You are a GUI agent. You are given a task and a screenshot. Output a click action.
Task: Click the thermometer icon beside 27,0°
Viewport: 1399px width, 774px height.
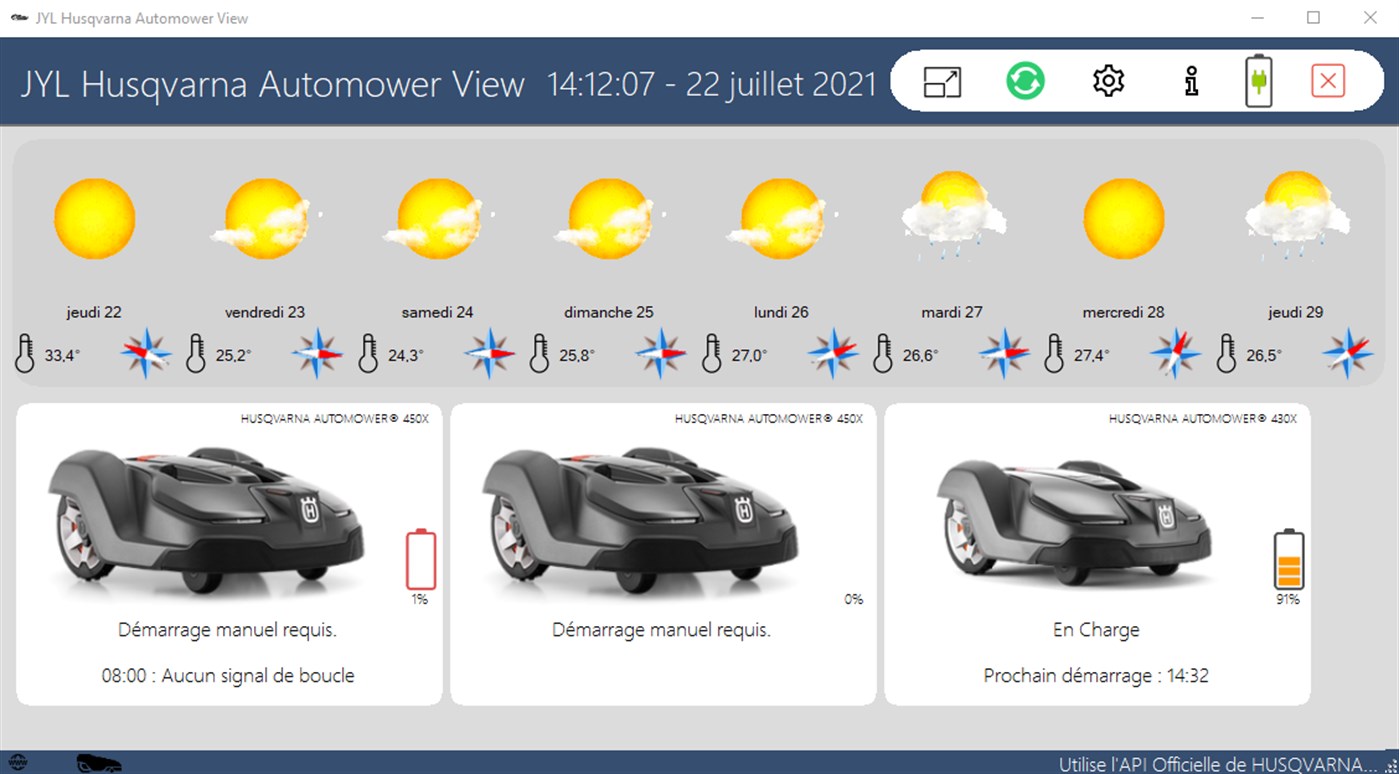pos(711,354)
